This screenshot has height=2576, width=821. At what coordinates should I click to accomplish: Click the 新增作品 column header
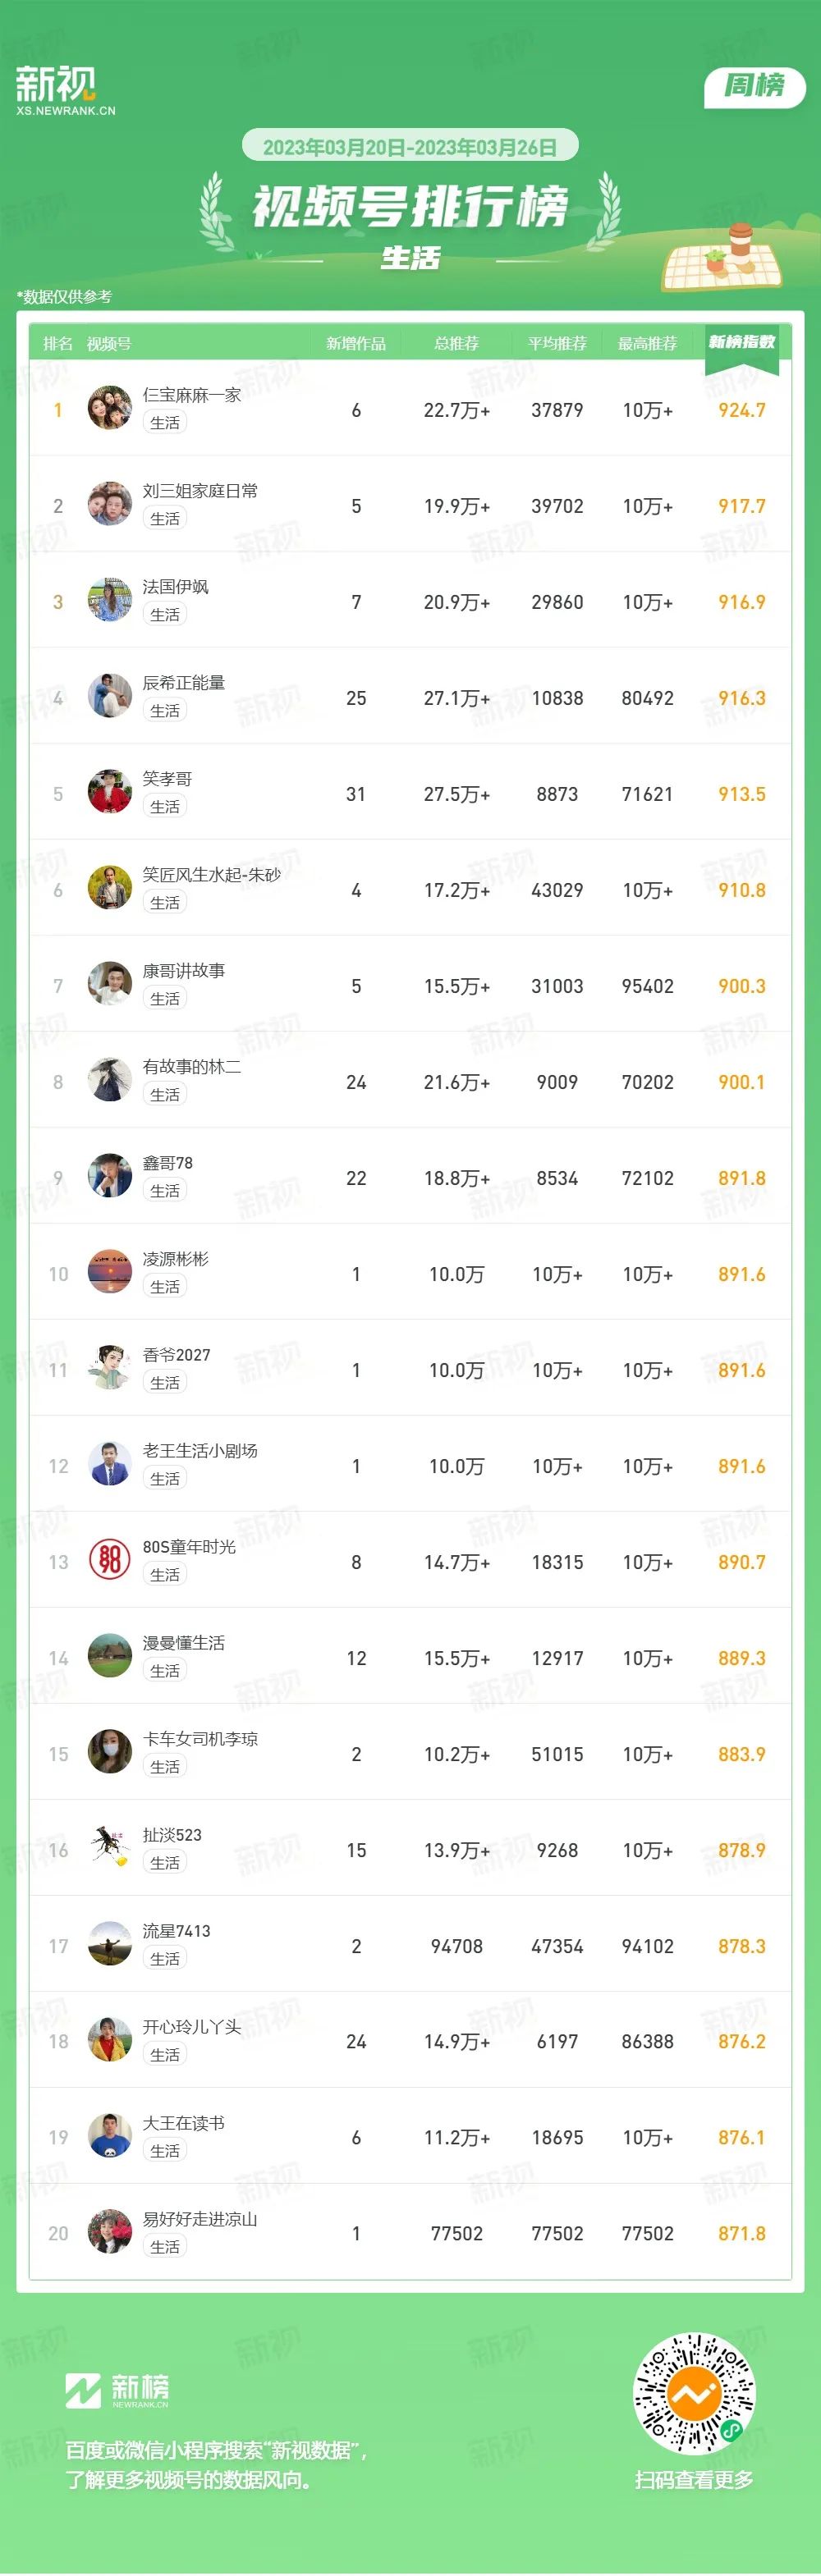point(356,343)
